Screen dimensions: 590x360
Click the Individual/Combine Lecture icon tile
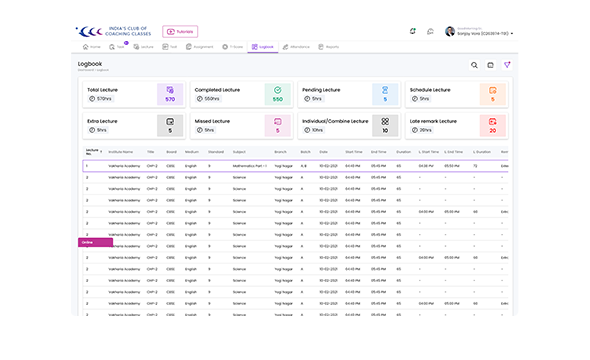coord(385,126)
